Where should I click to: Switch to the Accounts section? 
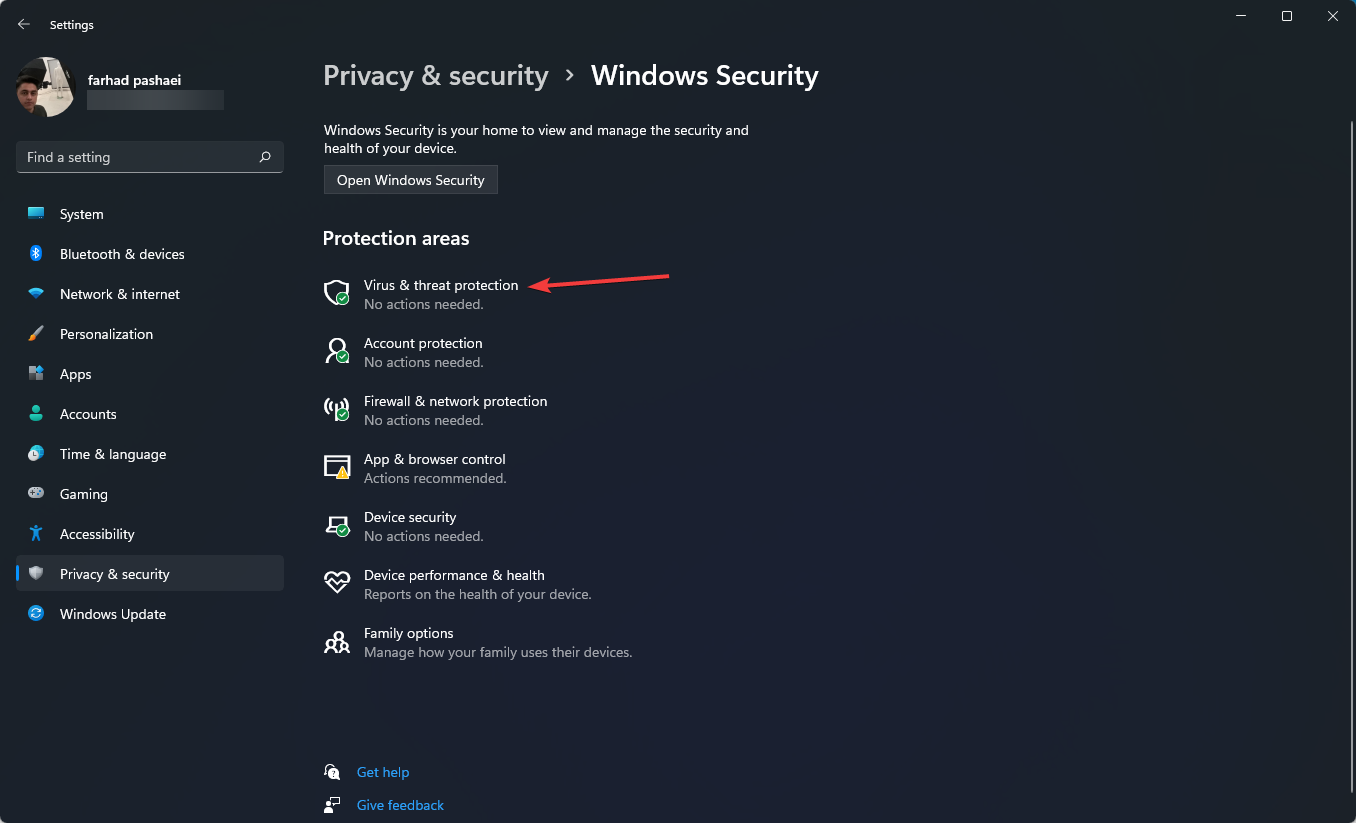(x=86, y=413)
